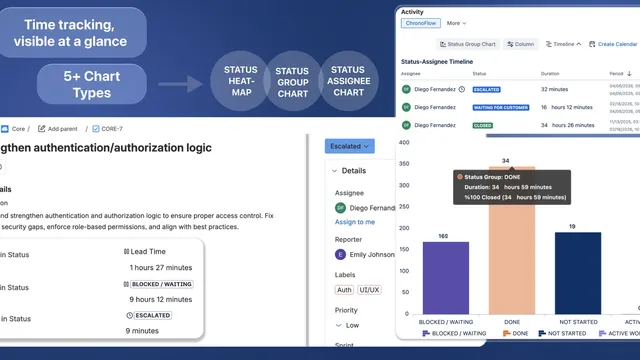Click Emily Johnson reporter avatar
This screenshot has width=640, height=360.
[x=340, y=255]
